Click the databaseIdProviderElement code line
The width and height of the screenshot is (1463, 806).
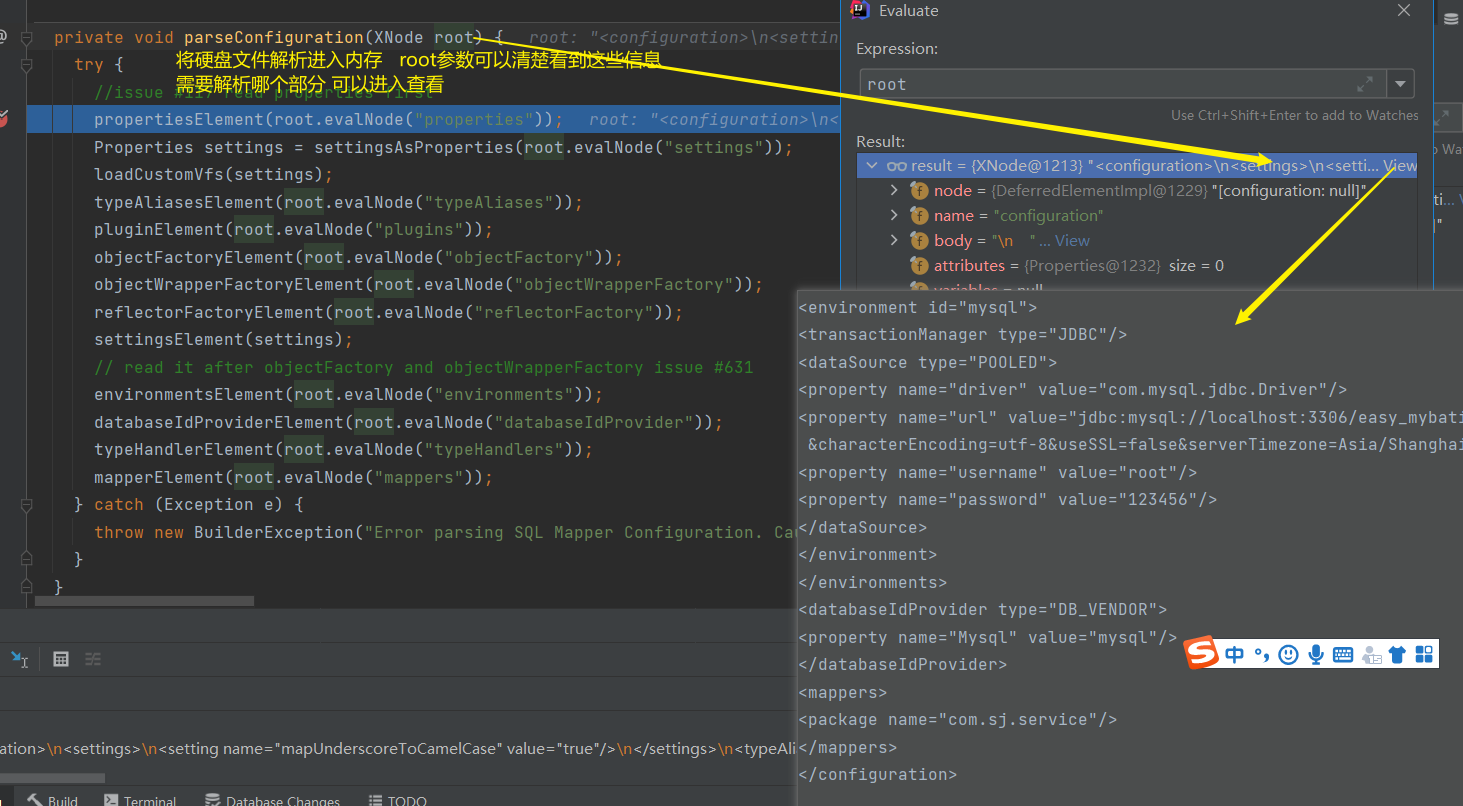pos(409,422)
